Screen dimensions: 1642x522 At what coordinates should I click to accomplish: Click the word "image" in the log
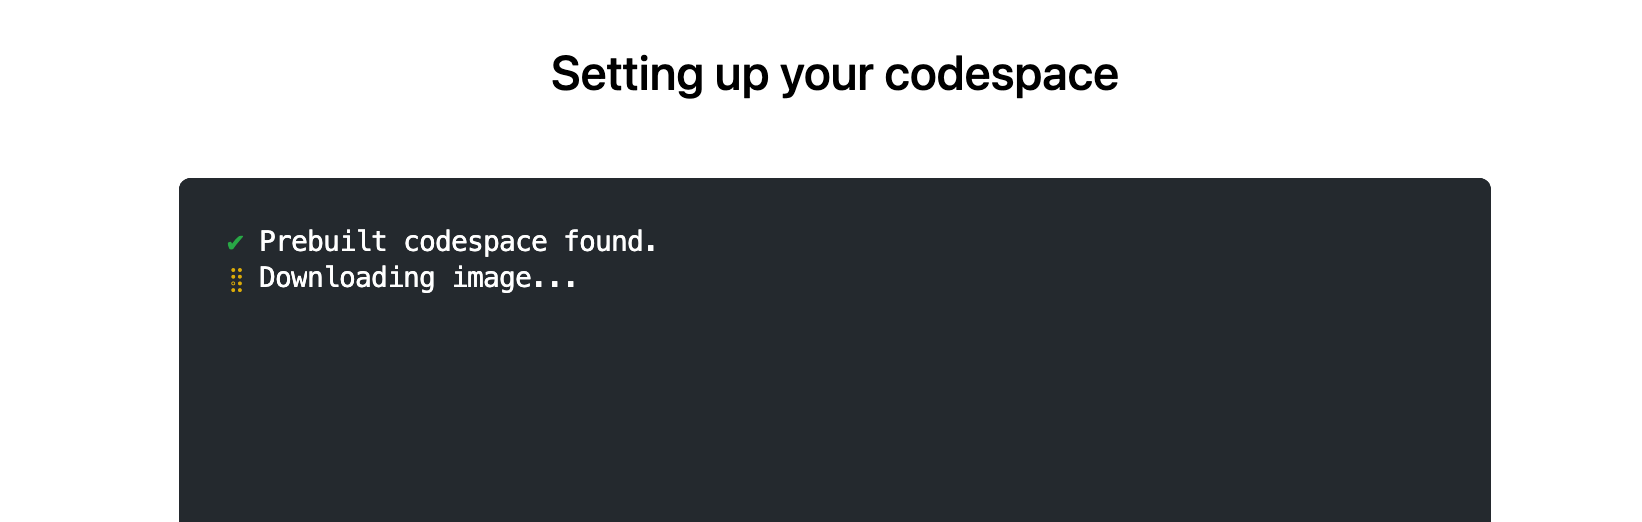pyautogui.click(x=491, y=278)
